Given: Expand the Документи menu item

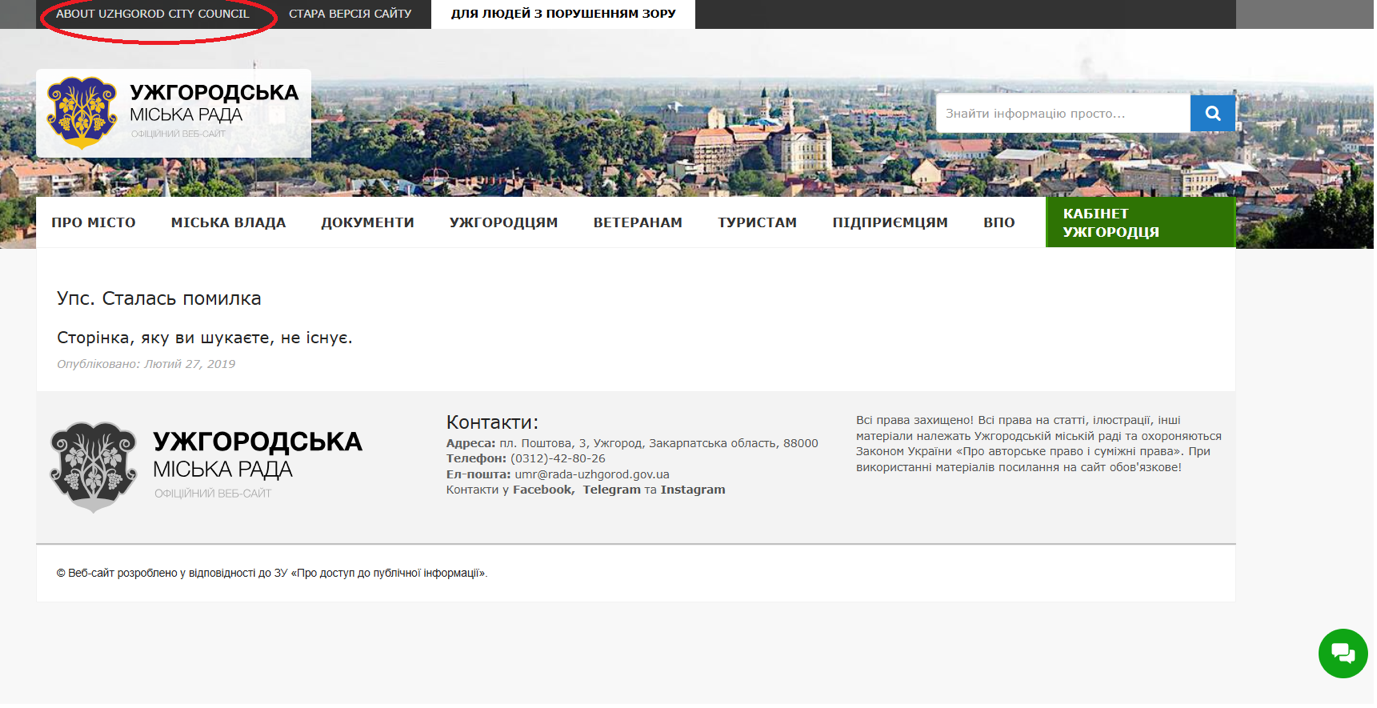Looking at the screenshot, I should (x=367, y=223).
